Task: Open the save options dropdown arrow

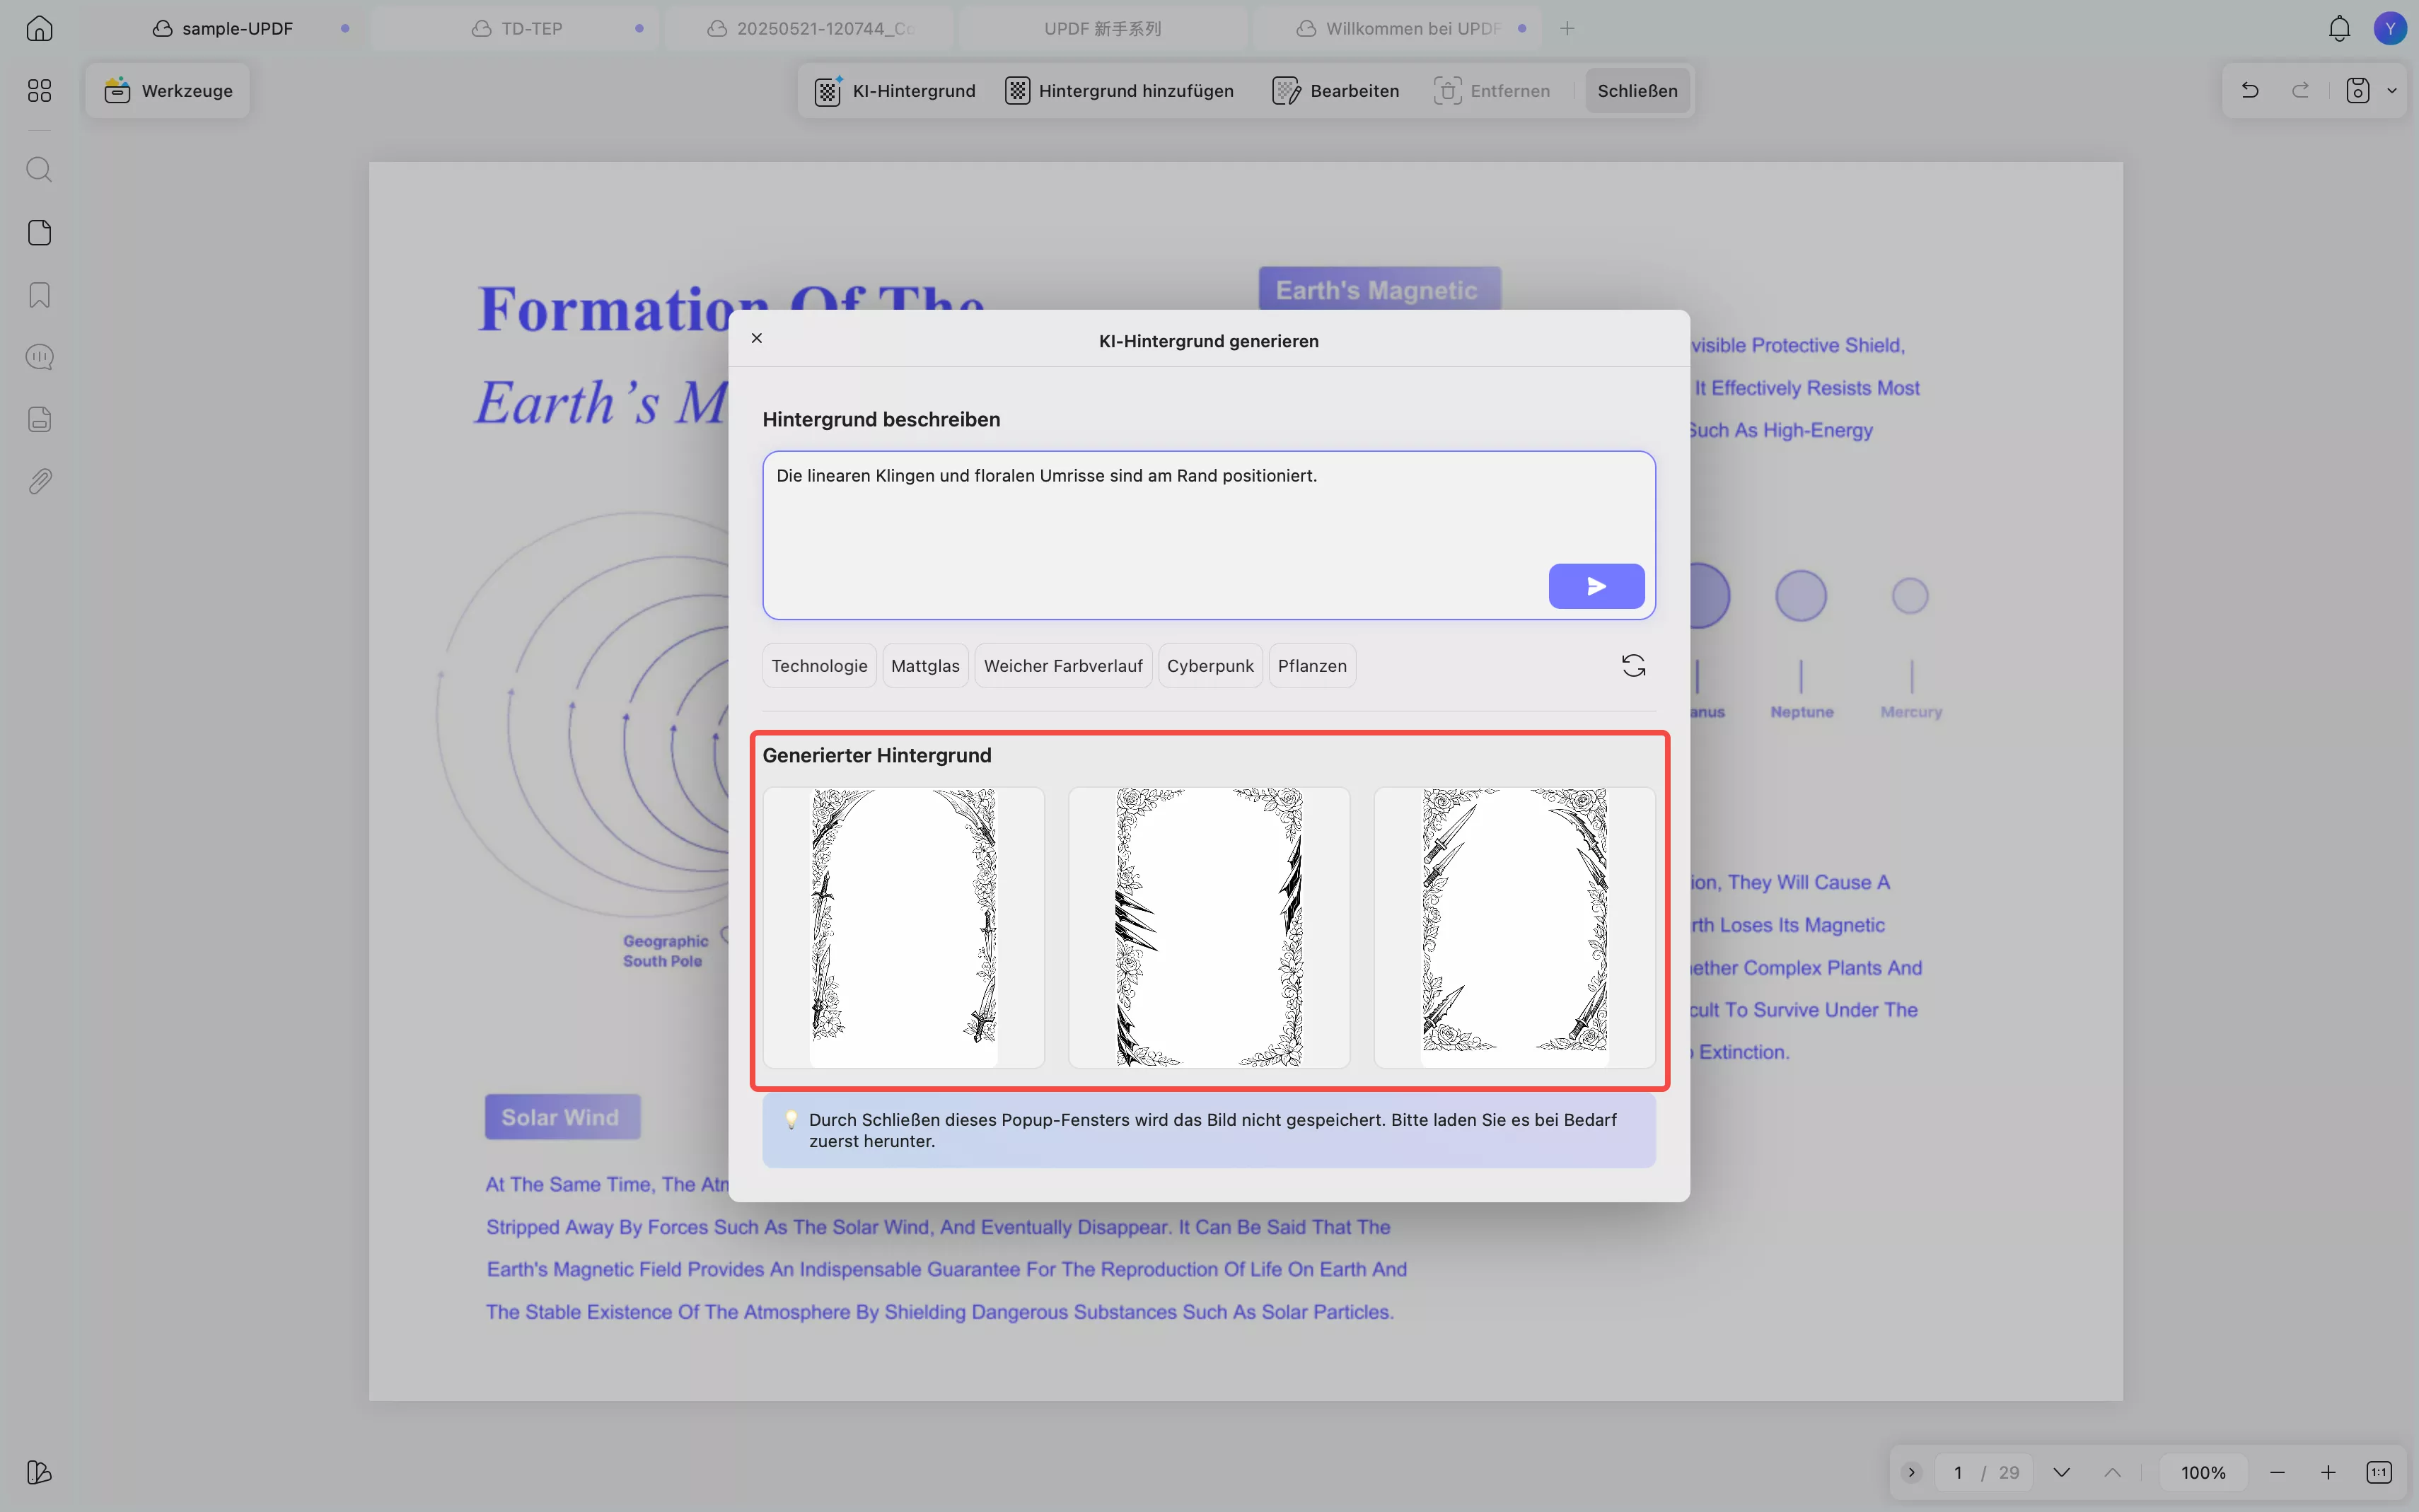Action: [x=2392, y=91]
